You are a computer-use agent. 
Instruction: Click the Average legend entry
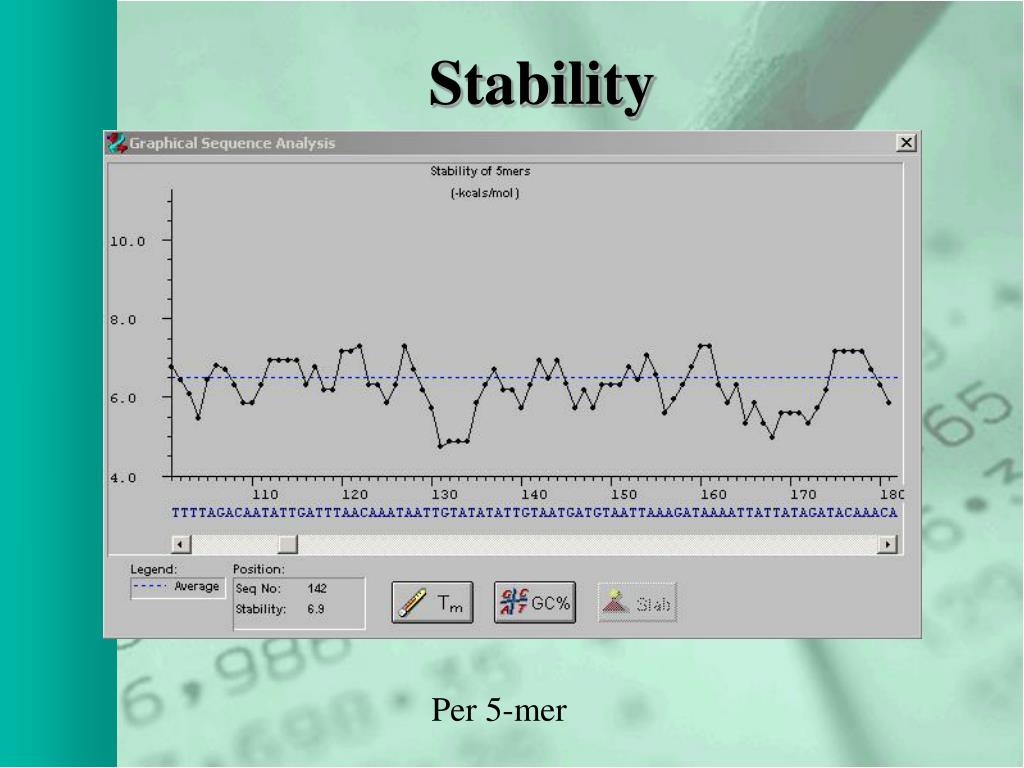pos(178,586)
